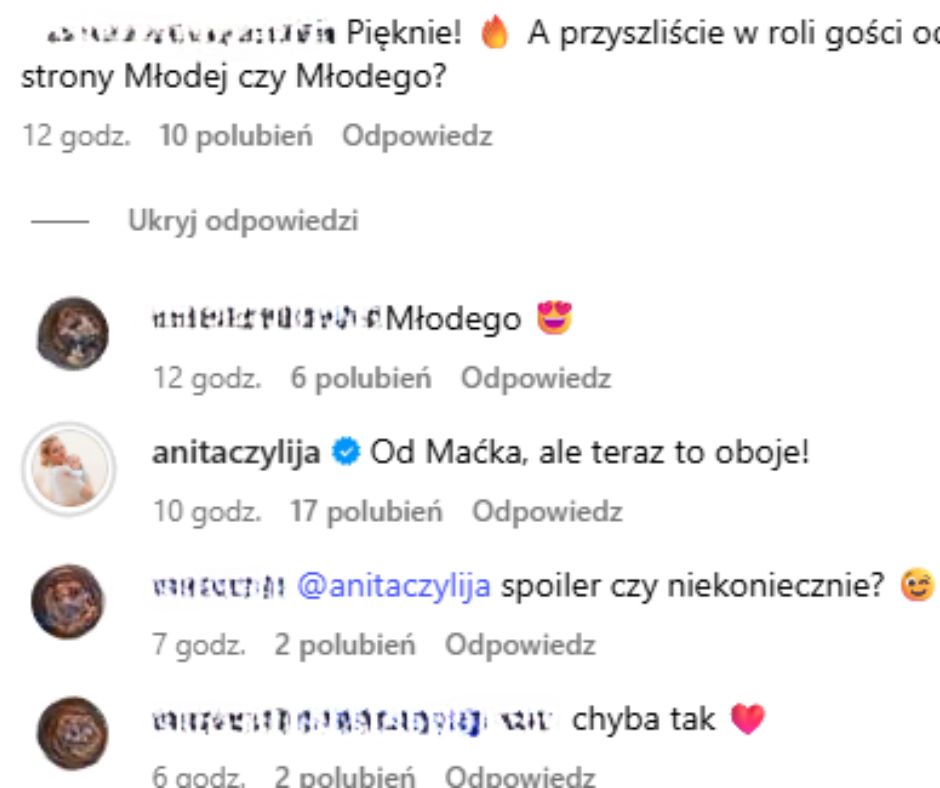Click the 7 godz. timestamp
Screen dimensions: 940x788
pos(199,645)
